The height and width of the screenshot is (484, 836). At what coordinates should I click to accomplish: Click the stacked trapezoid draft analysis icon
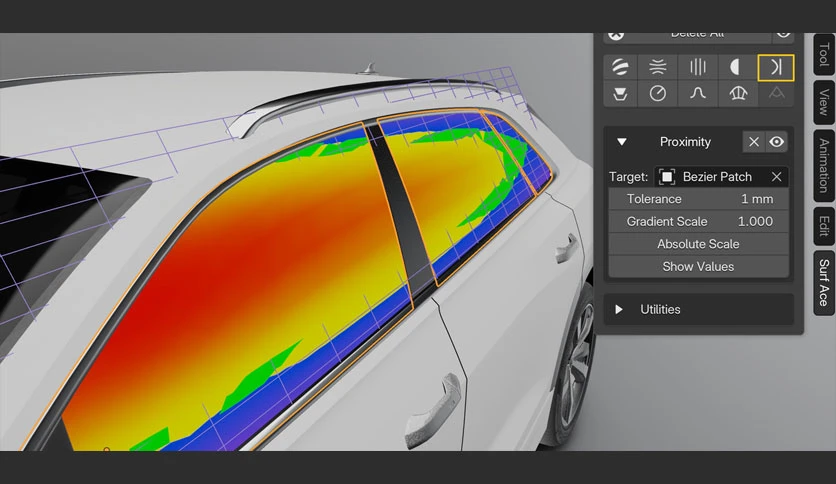[x=620, y=94]
